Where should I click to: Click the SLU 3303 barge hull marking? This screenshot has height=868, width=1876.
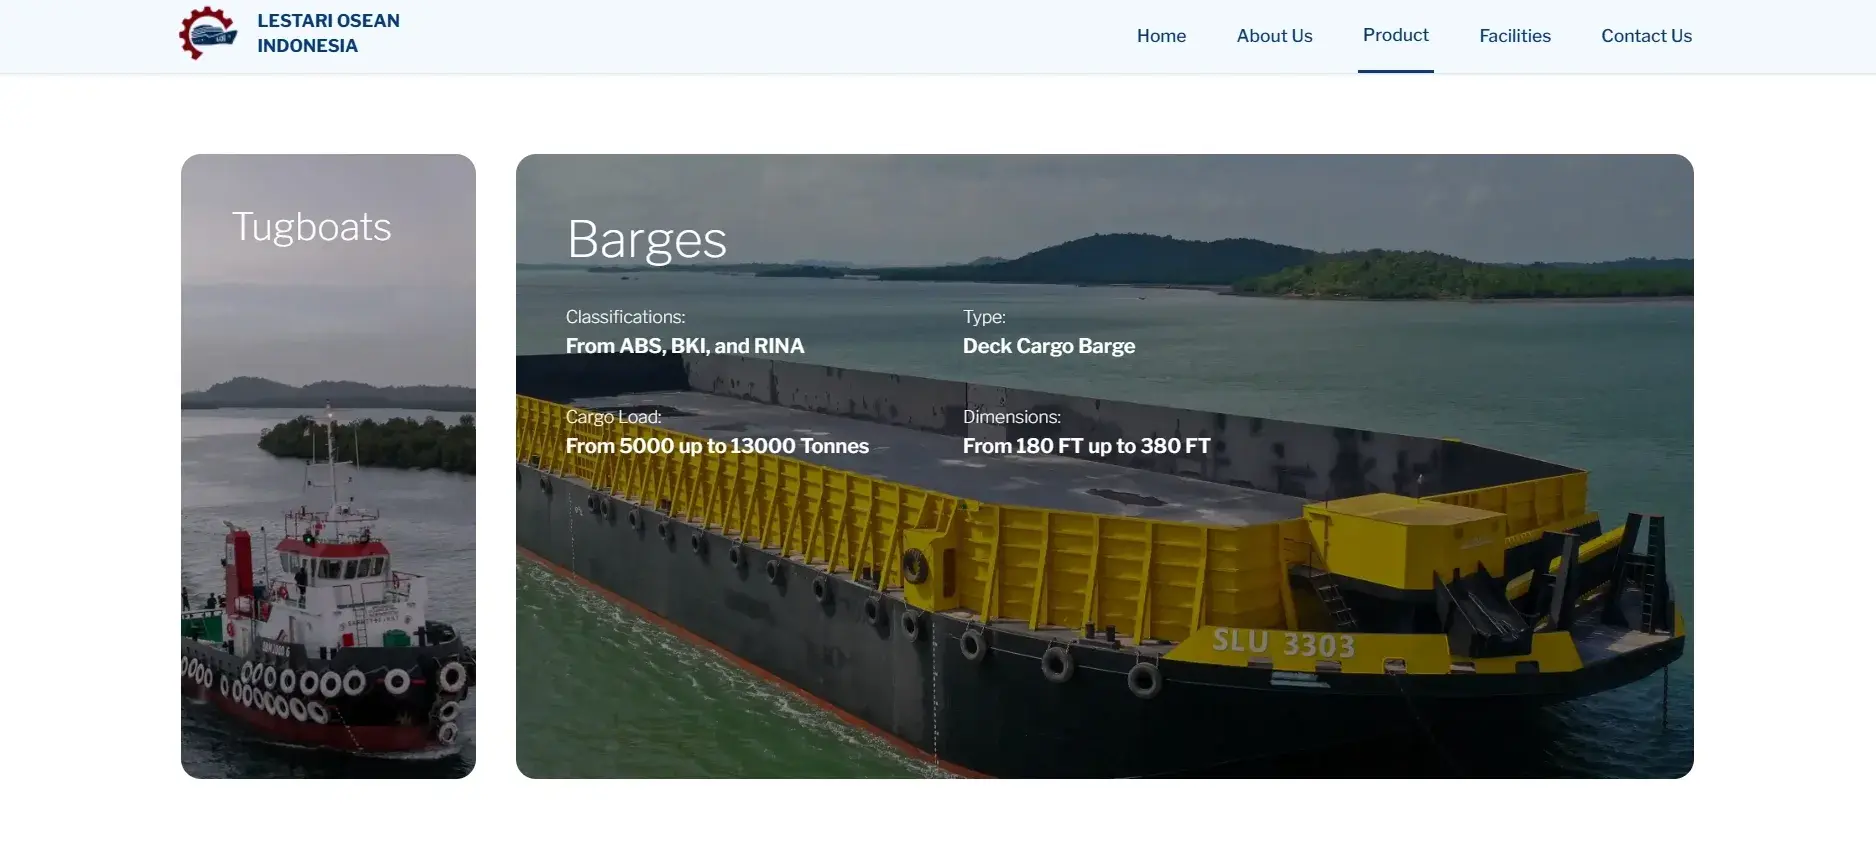[x=1284, y=643]
